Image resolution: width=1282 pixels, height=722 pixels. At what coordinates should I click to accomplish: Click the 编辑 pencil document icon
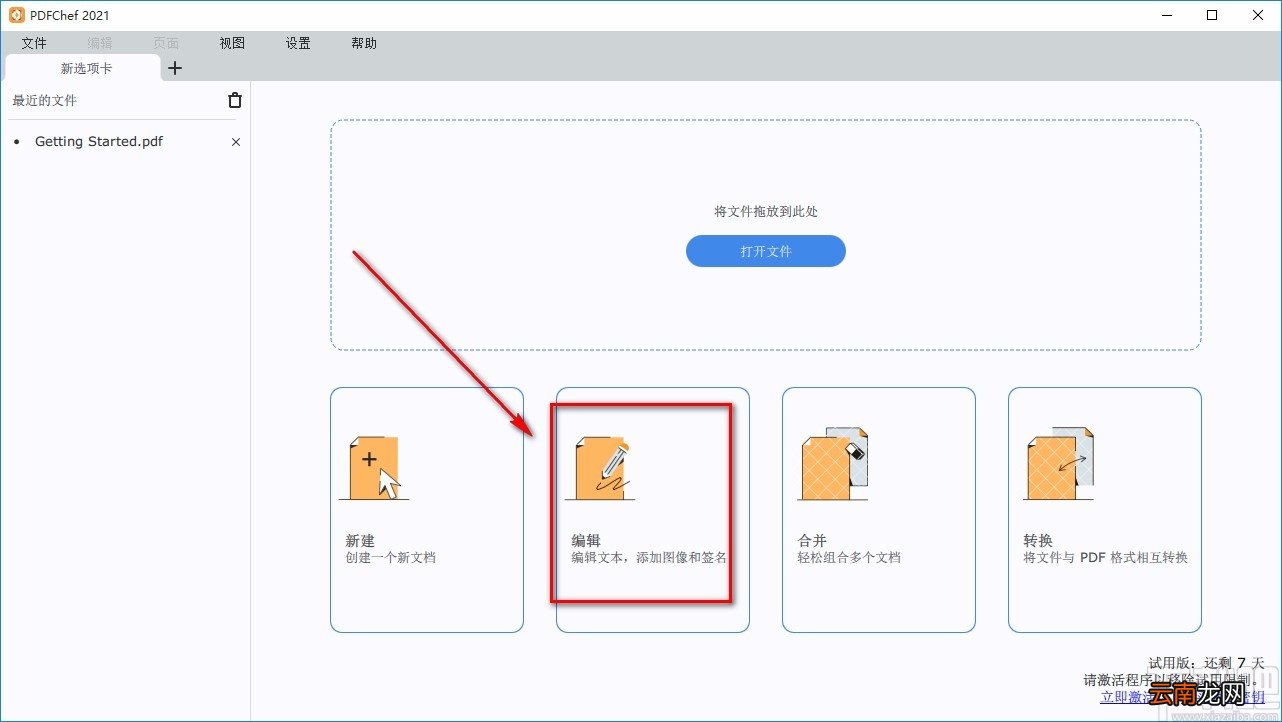point(601,468)
